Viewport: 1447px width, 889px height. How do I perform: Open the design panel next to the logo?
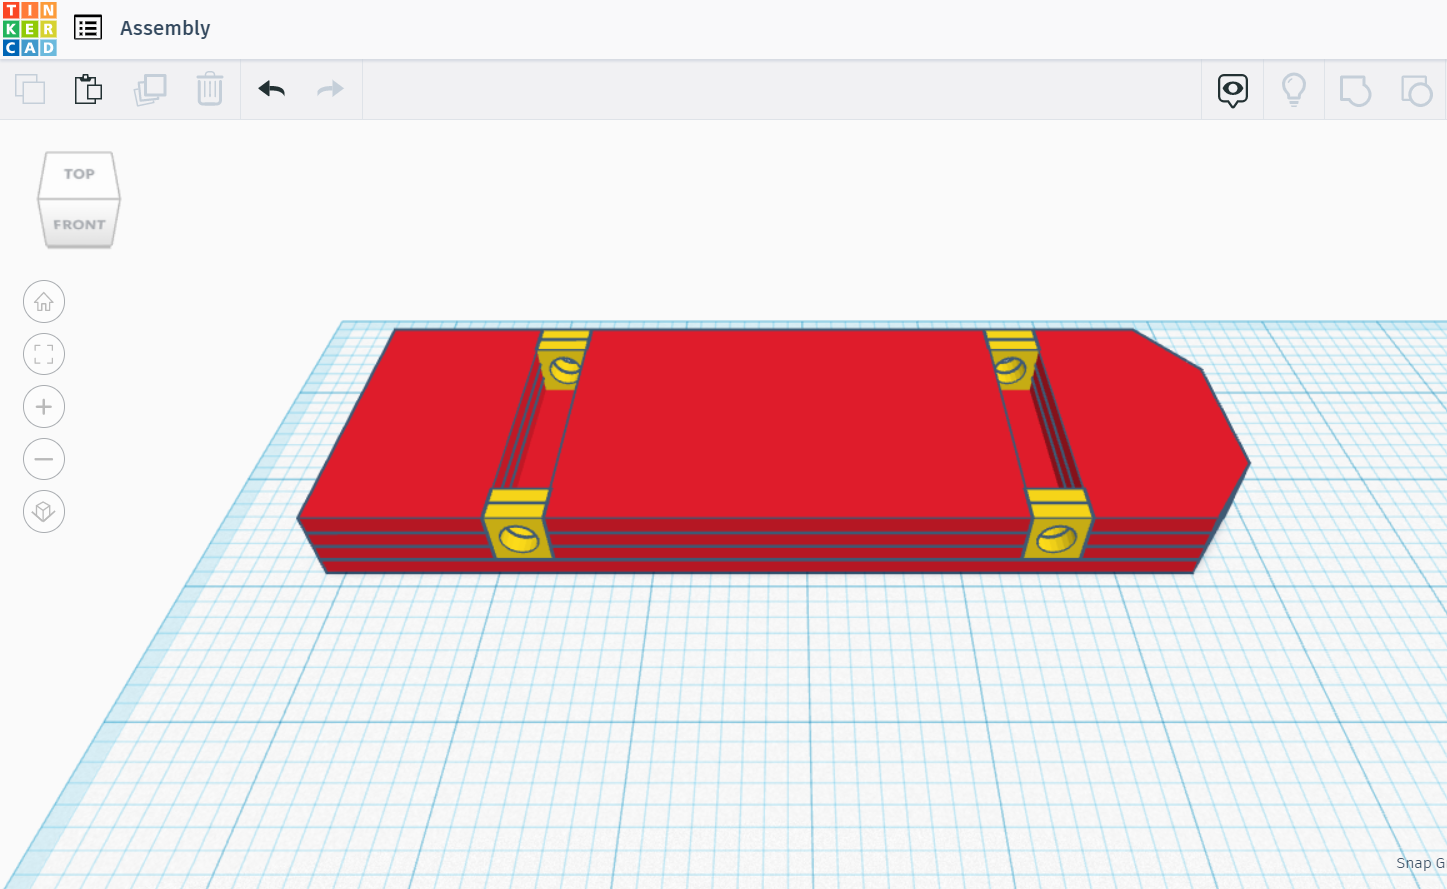click(x=88, y=27)
